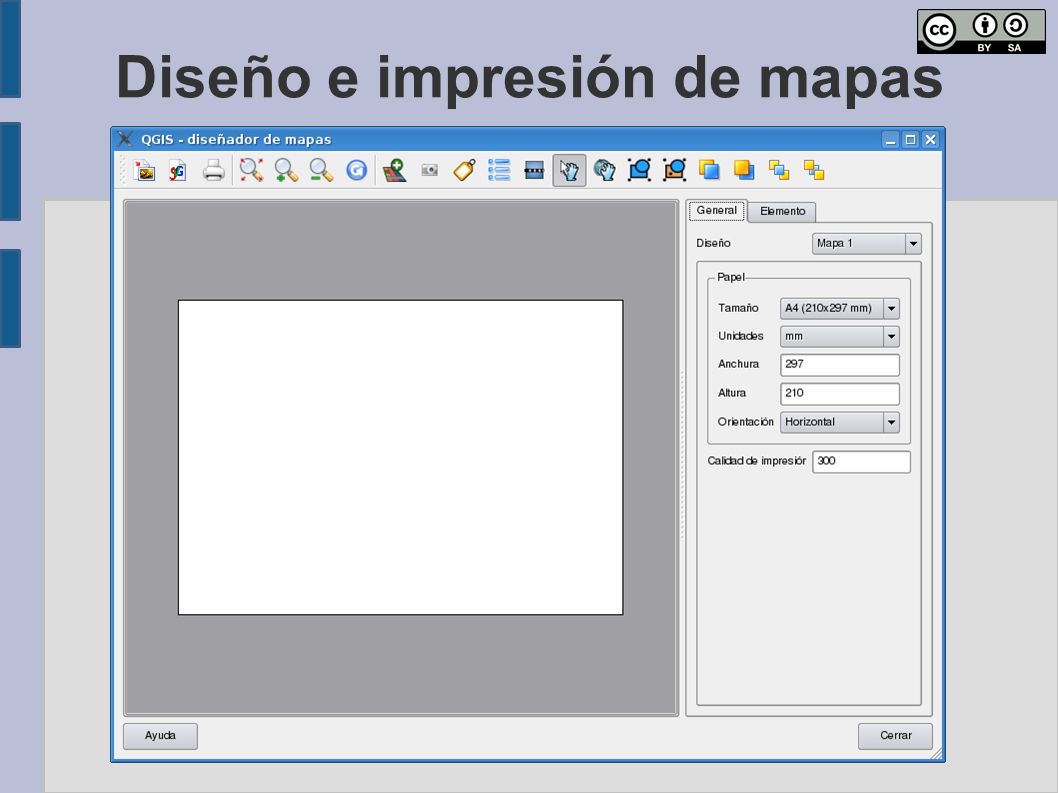This screenshot has height=793, width=1058.
Task: Close the QGIS diseñador de mapas window
Action: (x=930, y=140)
